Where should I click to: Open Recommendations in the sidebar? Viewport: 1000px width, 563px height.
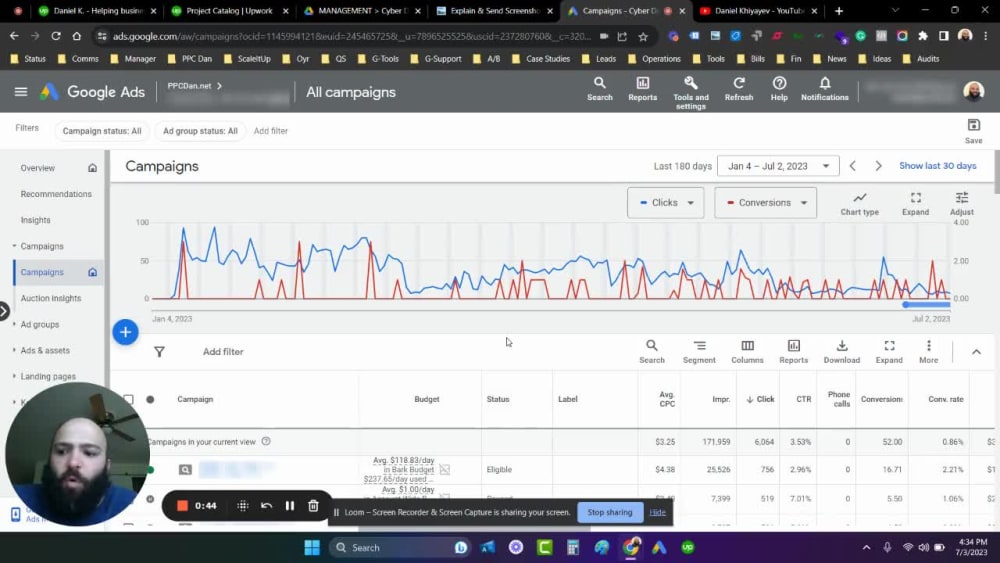56,194
